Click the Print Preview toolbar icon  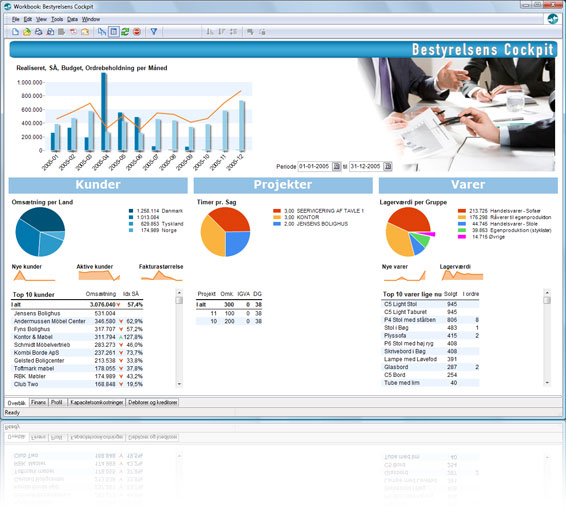50,32
